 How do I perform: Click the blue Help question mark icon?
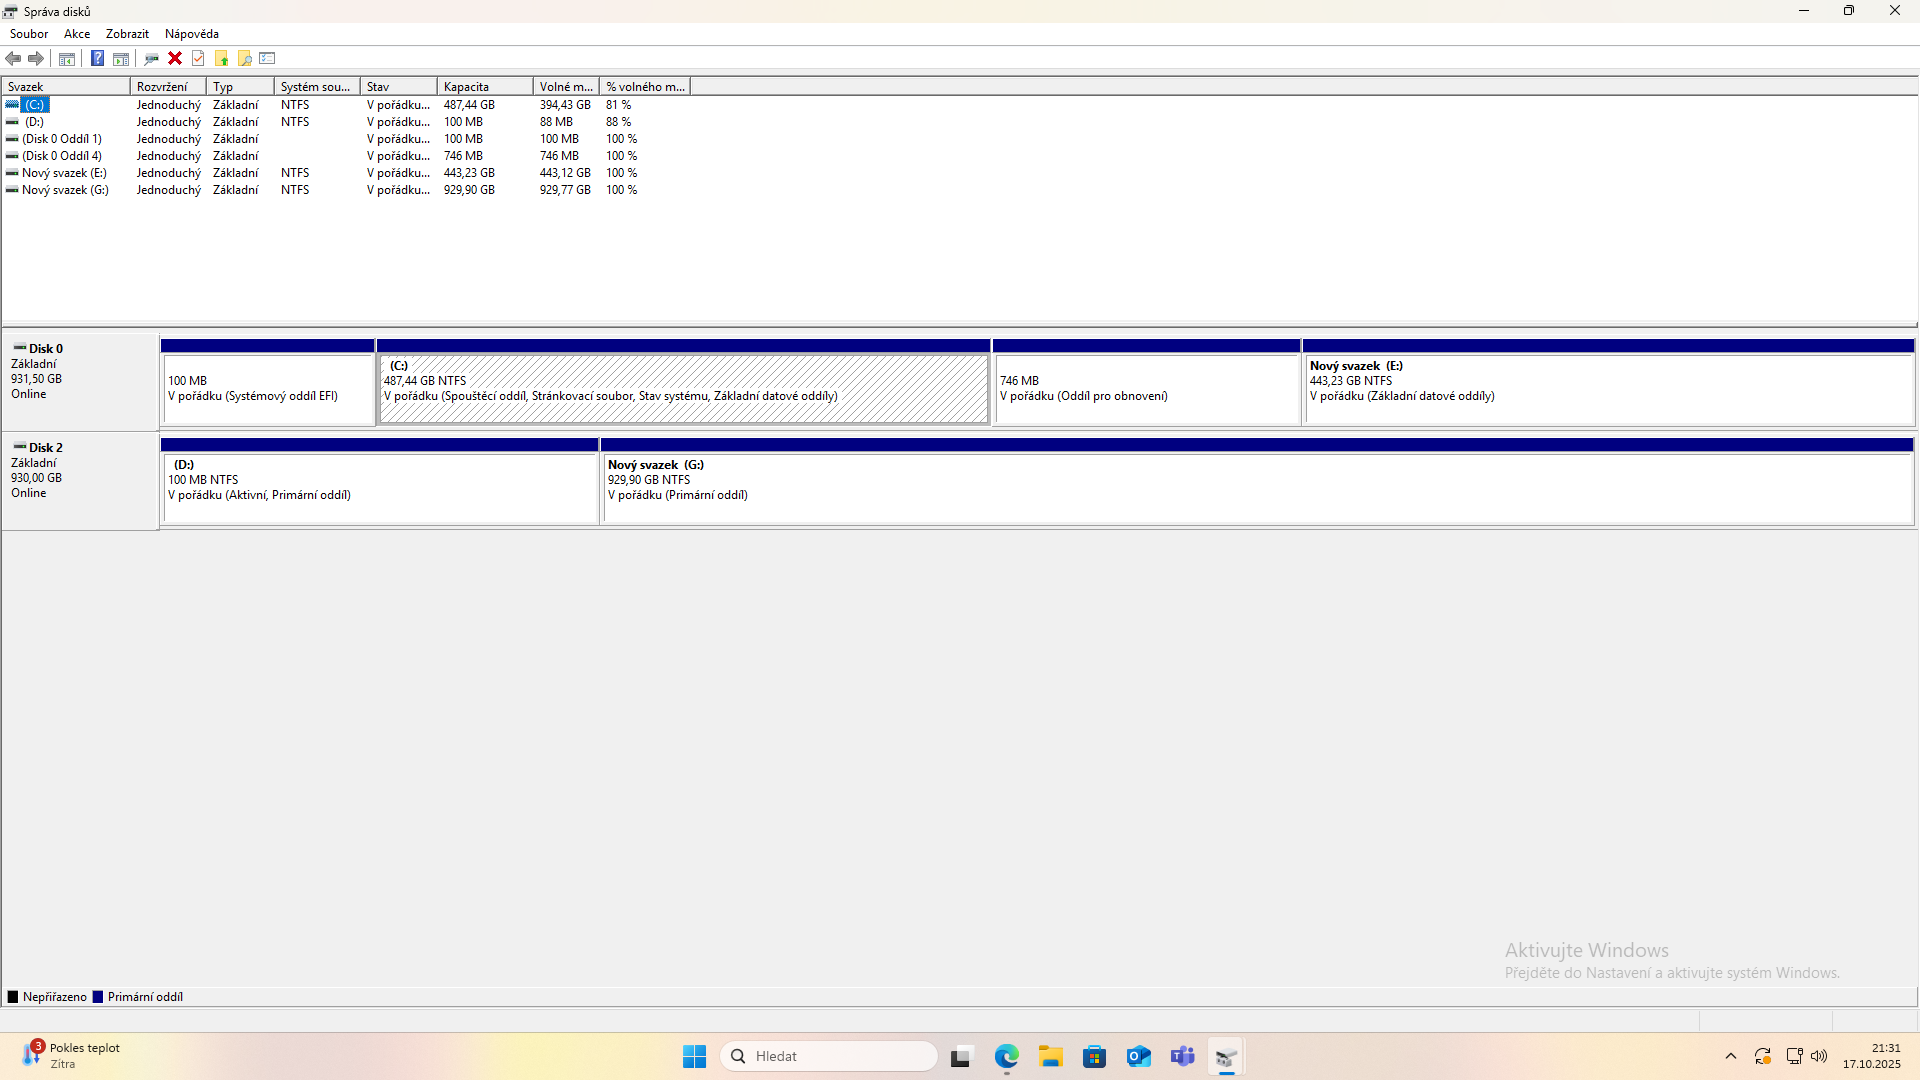click(x=97, y=58)
